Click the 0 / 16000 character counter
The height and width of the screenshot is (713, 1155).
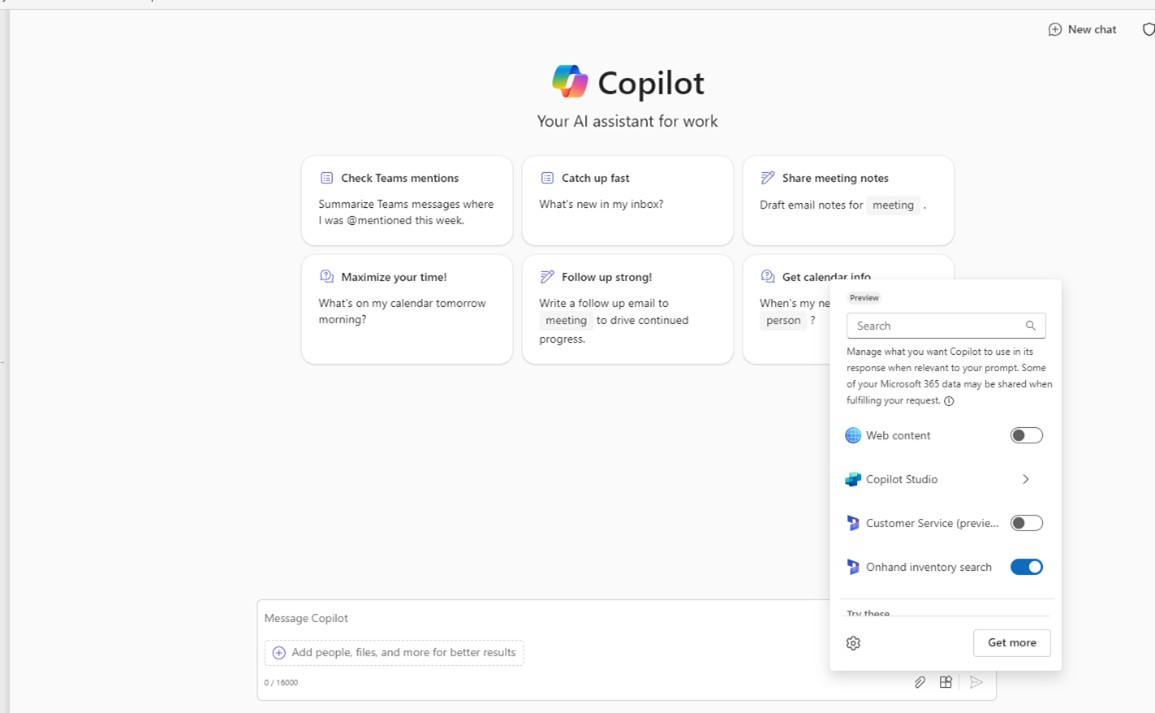281,683
